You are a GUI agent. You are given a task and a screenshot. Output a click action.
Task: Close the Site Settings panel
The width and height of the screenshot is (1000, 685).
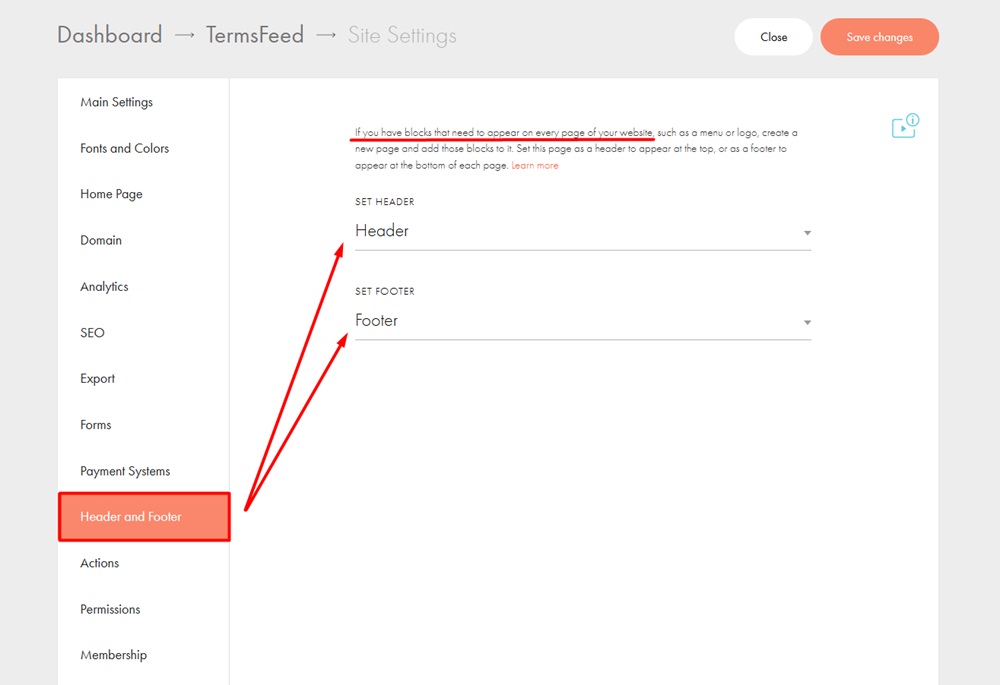(x=774, y=37)
